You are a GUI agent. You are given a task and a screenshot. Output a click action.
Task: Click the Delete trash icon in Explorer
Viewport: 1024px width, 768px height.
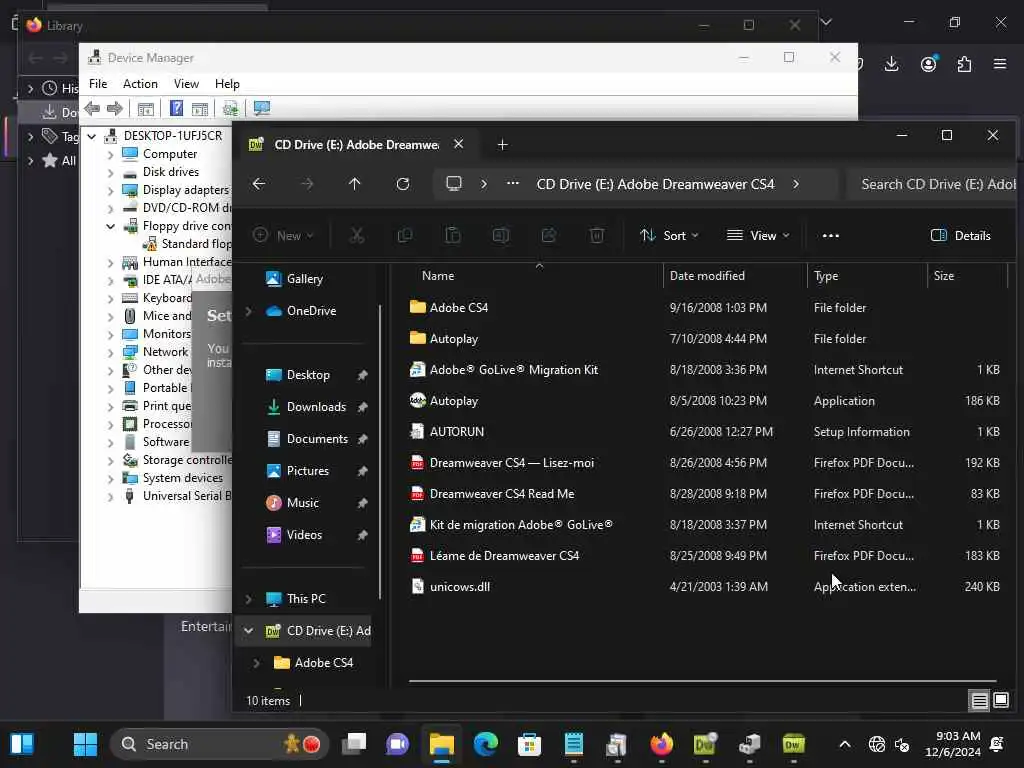pos(597,235)
